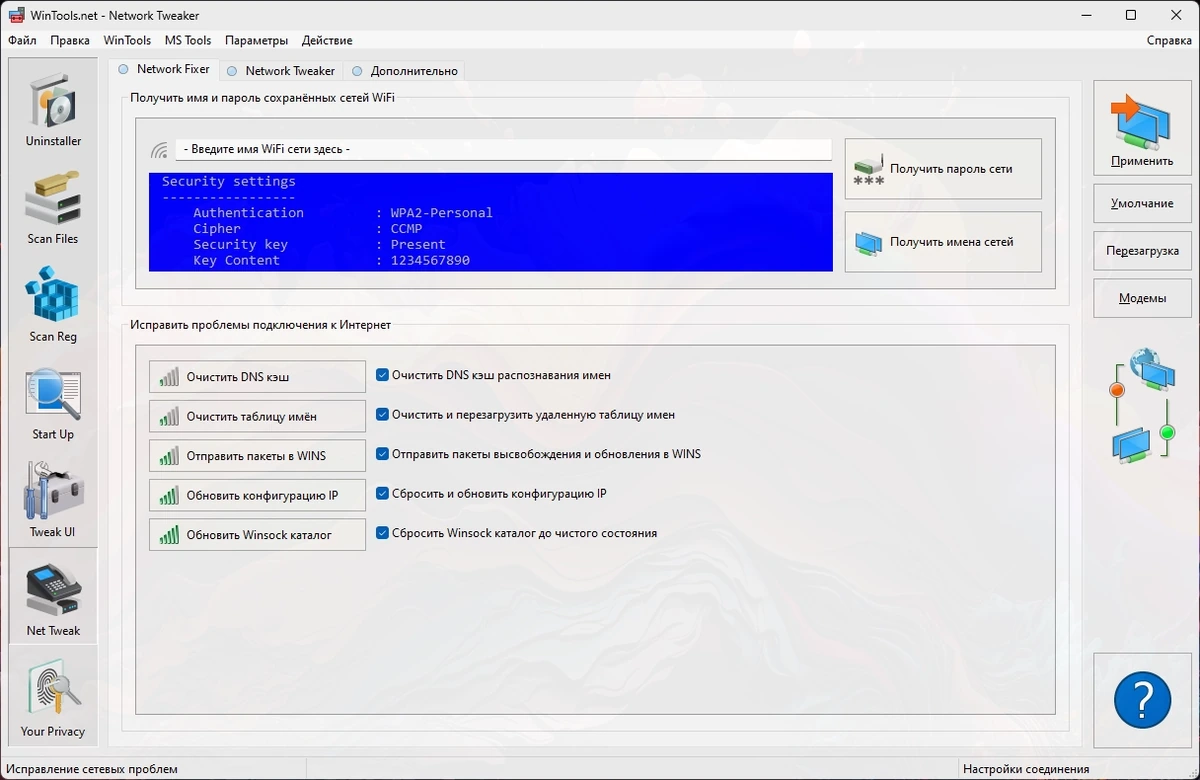The width and height of the screenshot is (1200, 780).
Task: Click Обновить конфигурацию IP button
Action: click(x=257, y=495)
